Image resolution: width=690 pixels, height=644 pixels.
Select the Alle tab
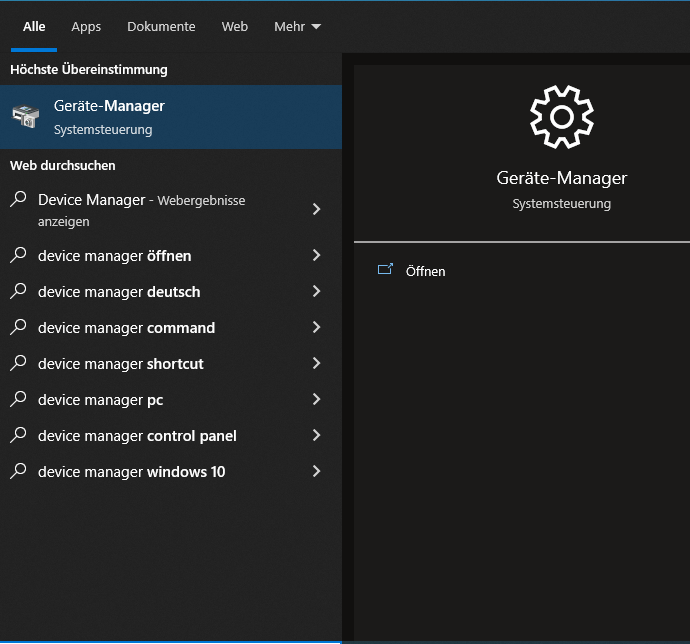point(34,27)
